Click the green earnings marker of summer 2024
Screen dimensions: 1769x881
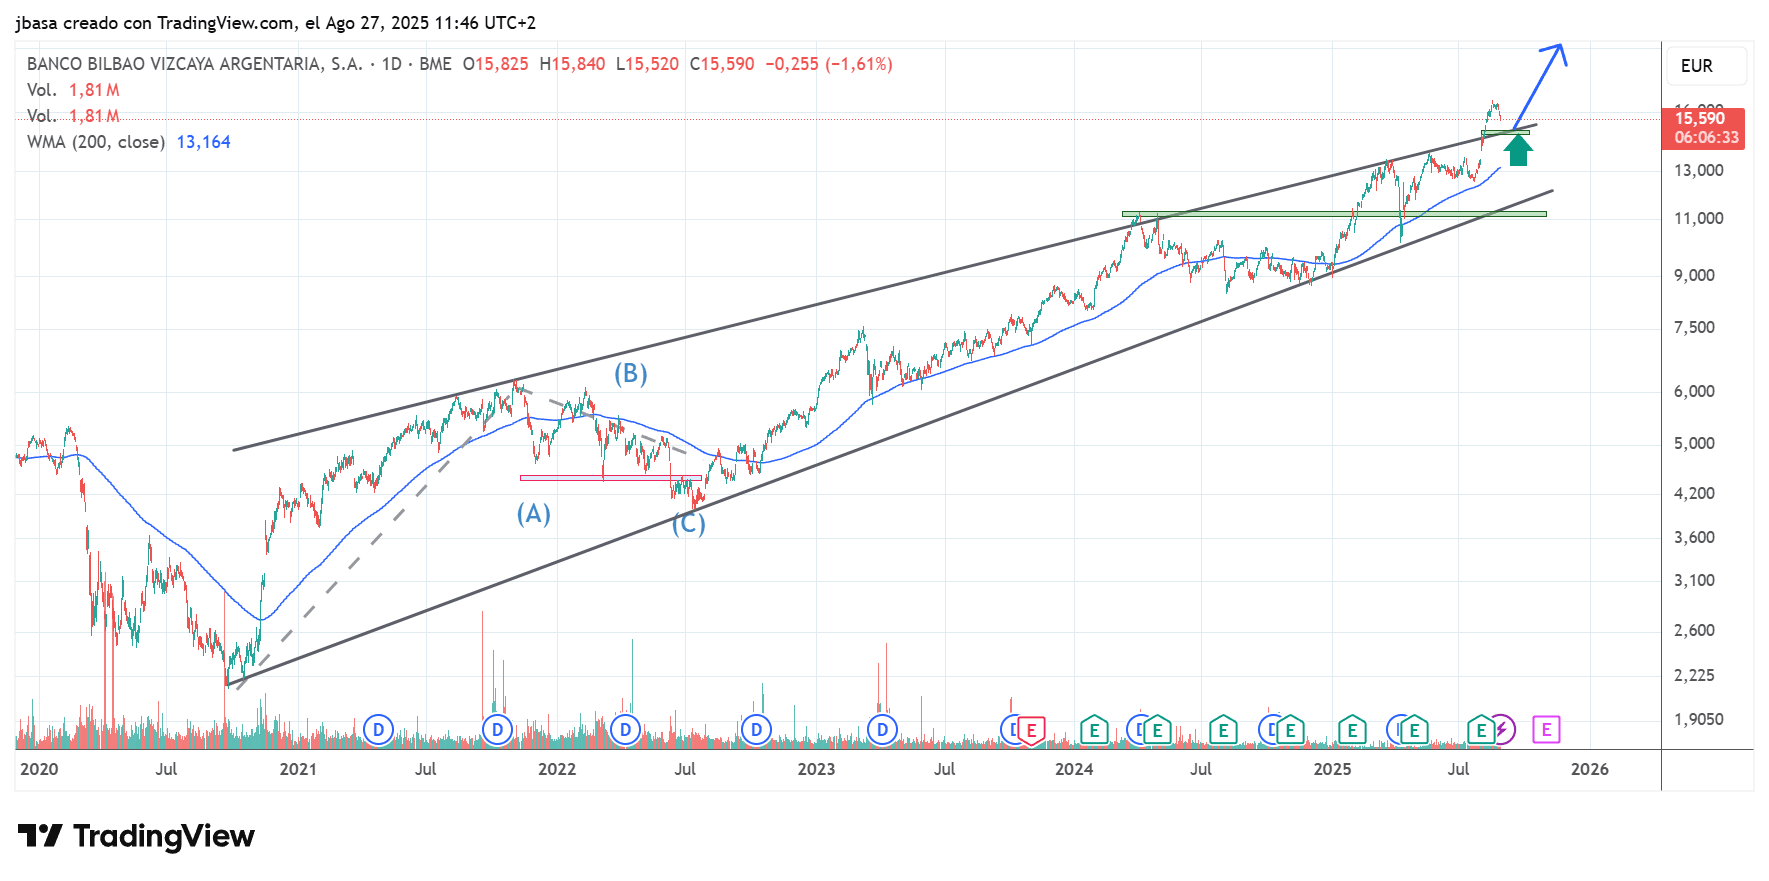(1223, 731)
